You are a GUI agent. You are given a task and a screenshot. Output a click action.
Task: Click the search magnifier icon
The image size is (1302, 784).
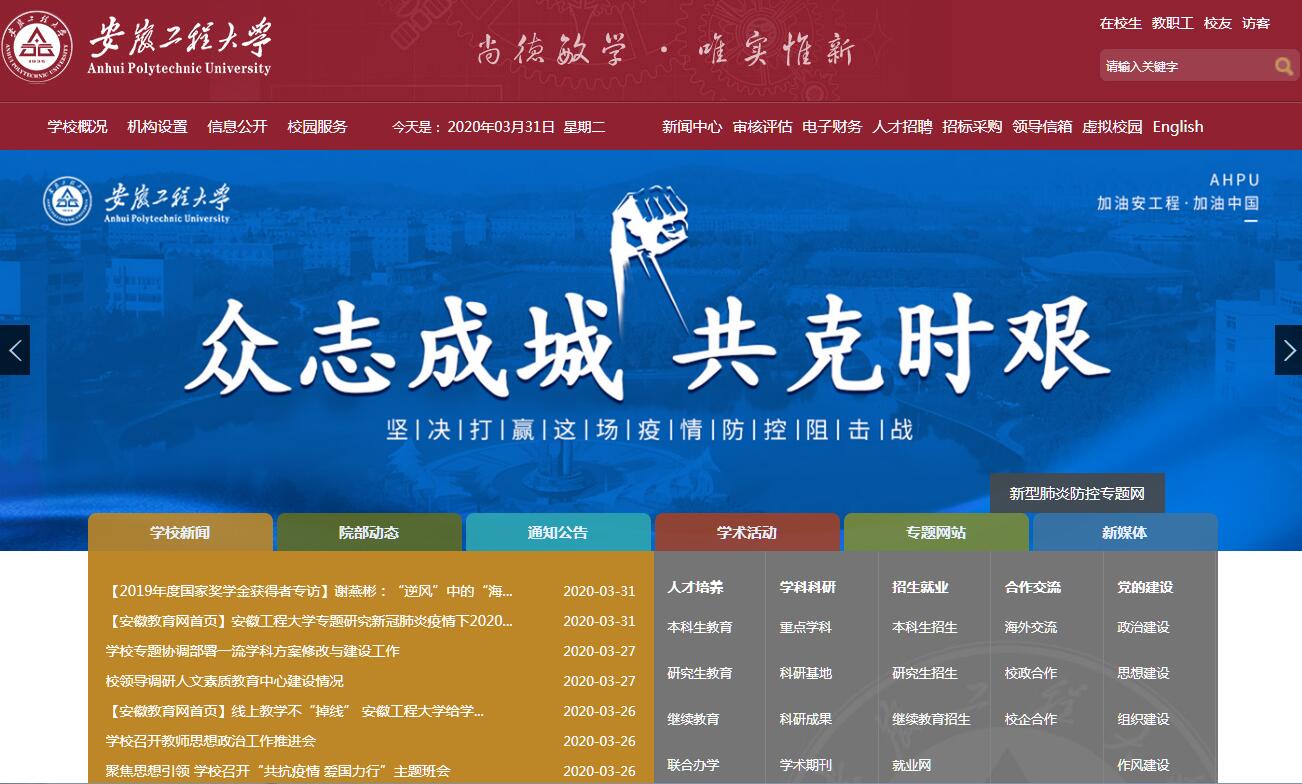[1284, 66]
